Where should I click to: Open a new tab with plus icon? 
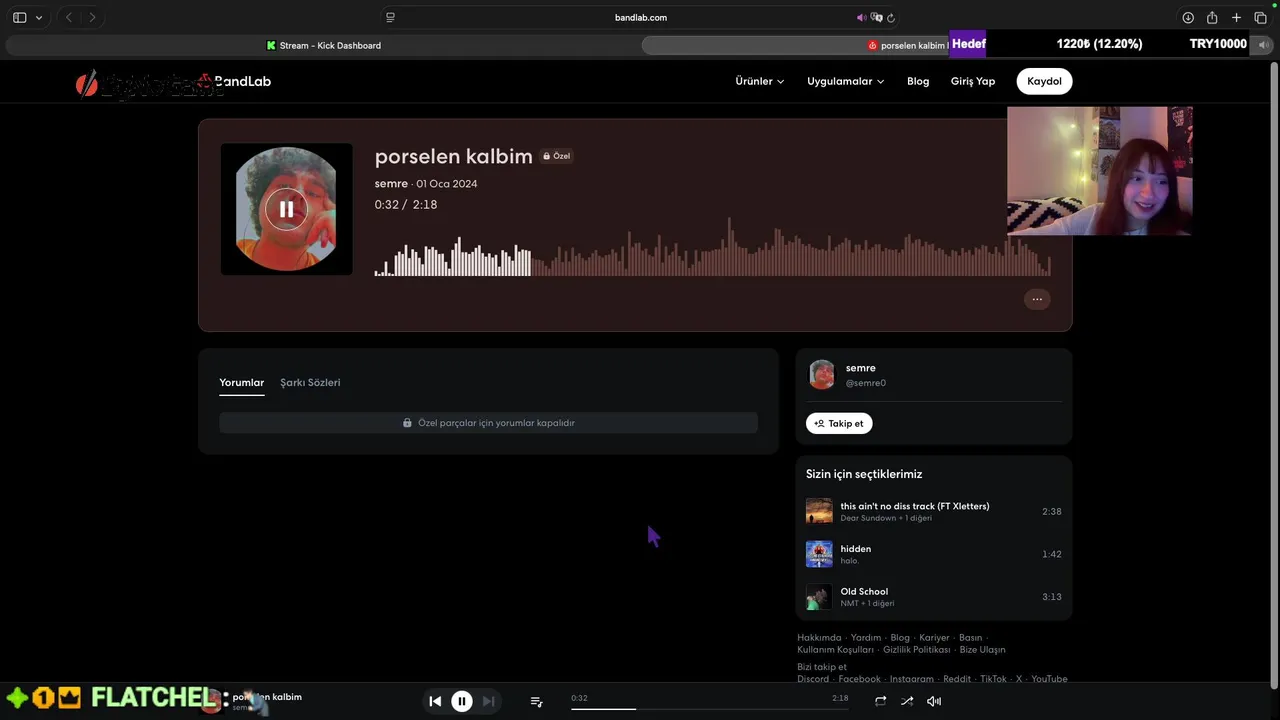tap(1236, 17)
